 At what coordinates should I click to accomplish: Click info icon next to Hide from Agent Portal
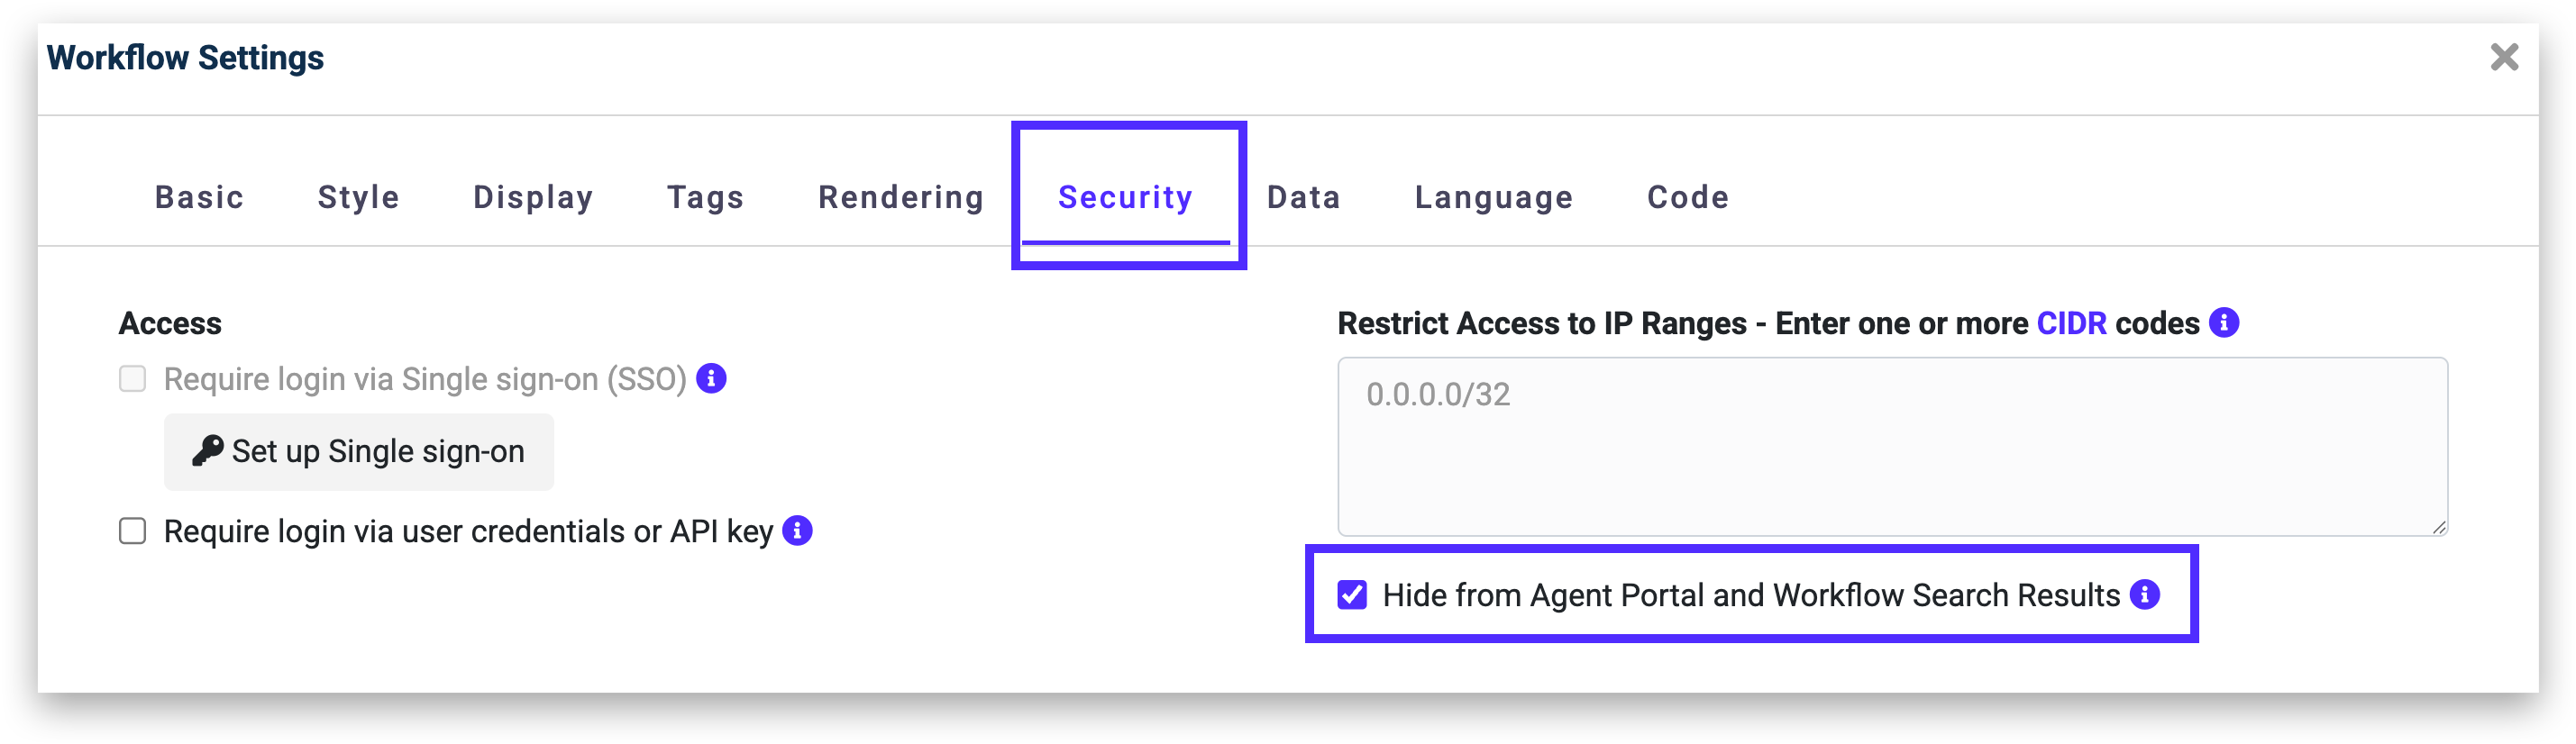pos(2145,595)
